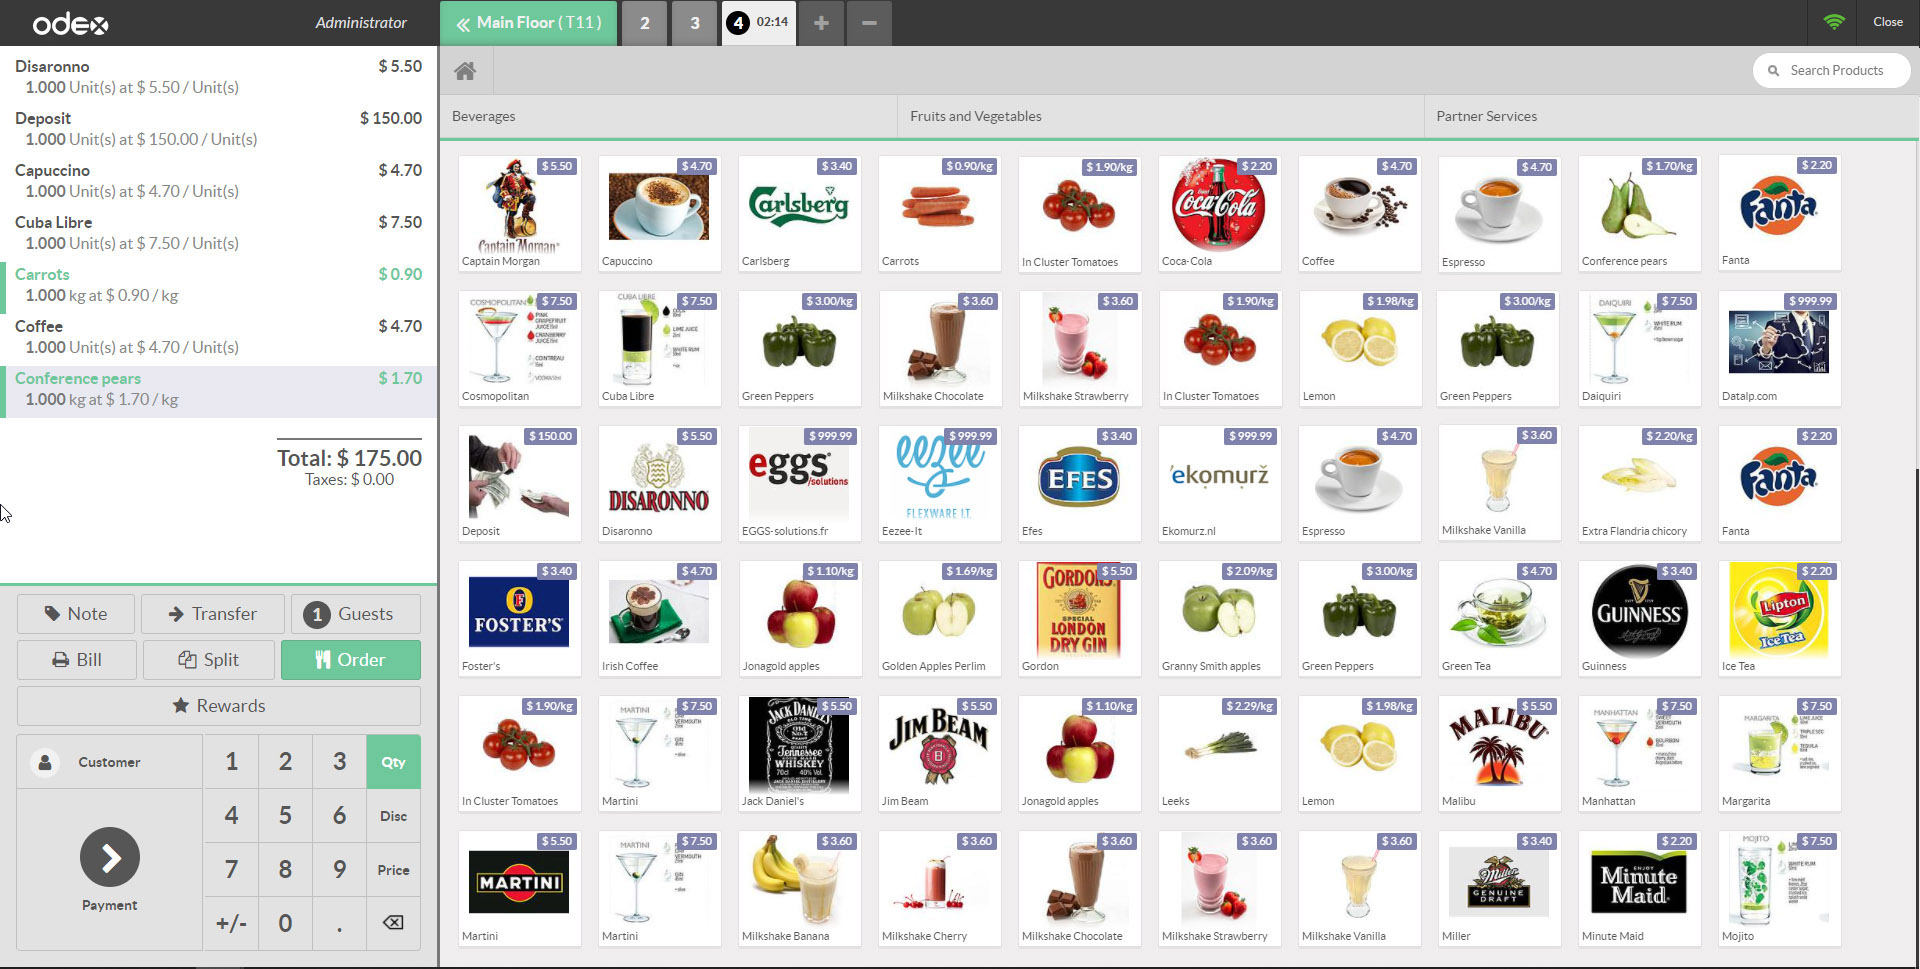Open the Partner Services category
Viewport: 1920px width, 969px height.
pos(1671,116)
